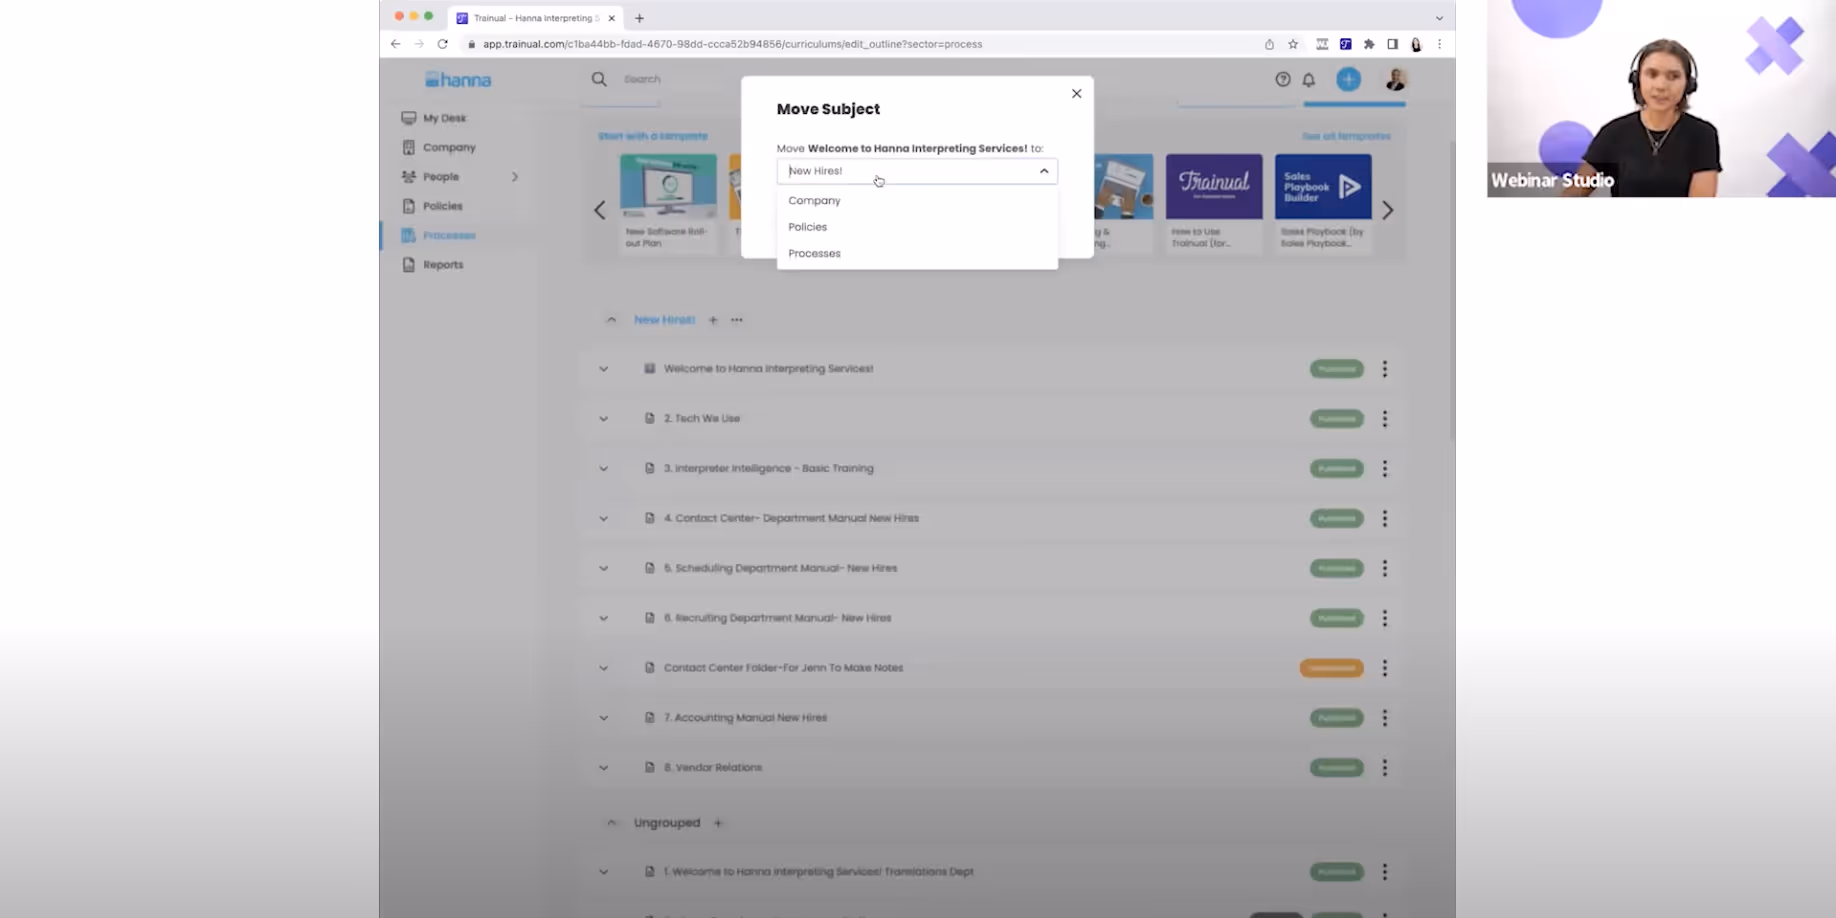Expand 4. Contact Center Department Manual row
Screen dimensions: 1836x918
click(604, 519)
